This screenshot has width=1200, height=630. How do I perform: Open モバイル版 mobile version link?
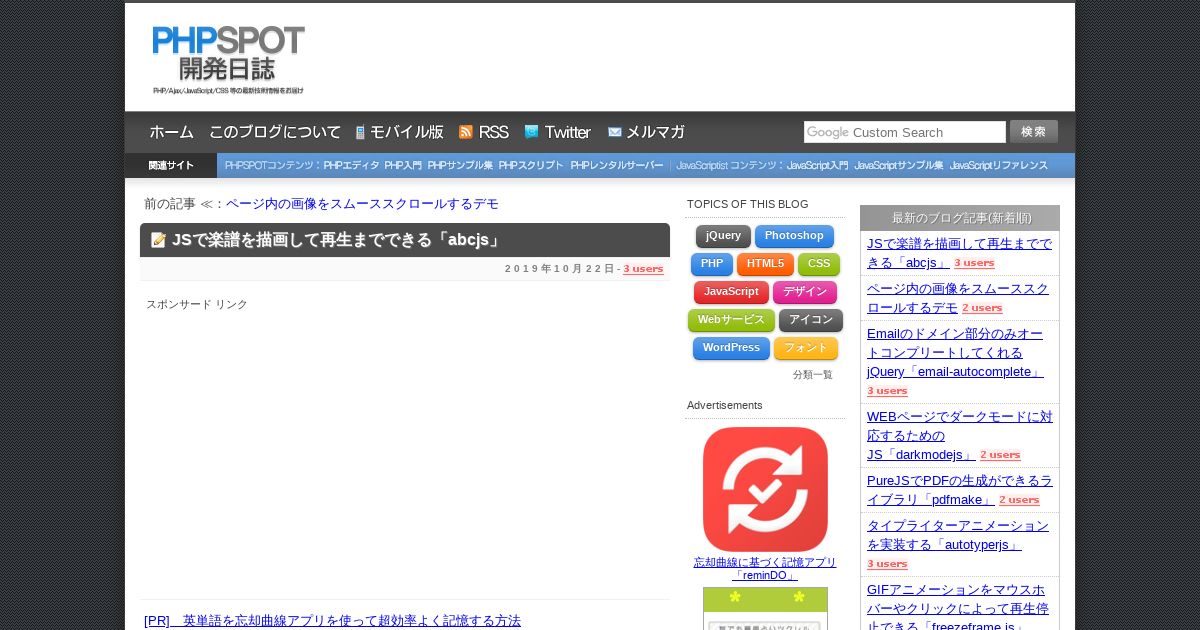pyautogui.click(x=407, y=132)
